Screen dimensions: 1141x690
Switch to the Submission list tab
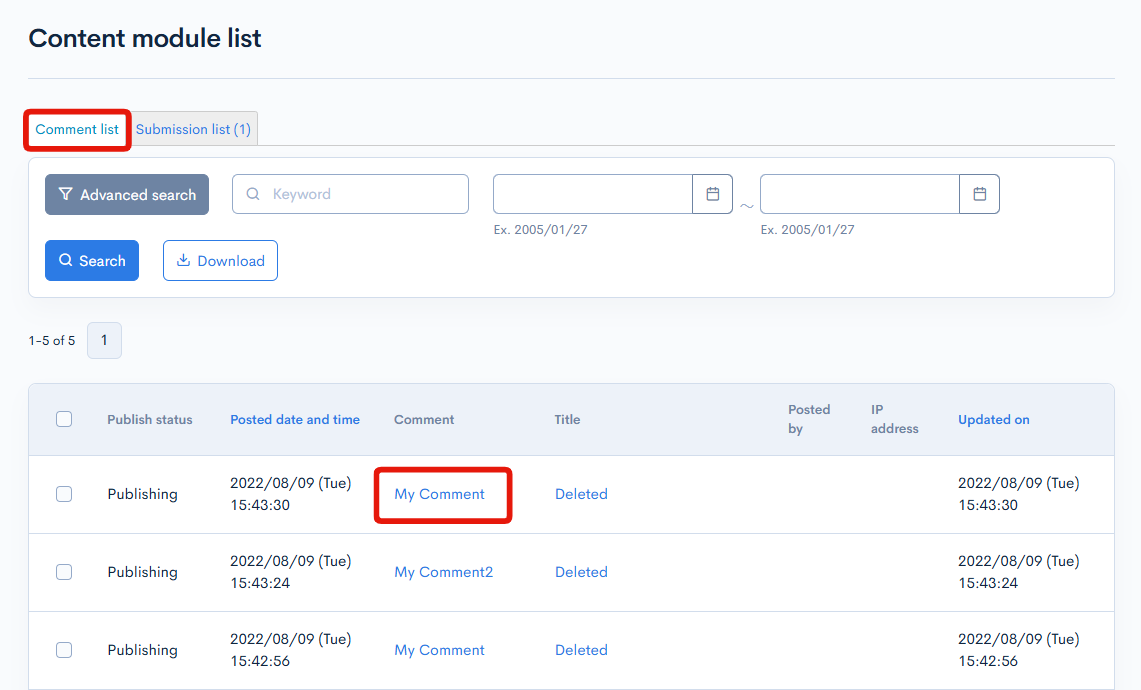193,128
